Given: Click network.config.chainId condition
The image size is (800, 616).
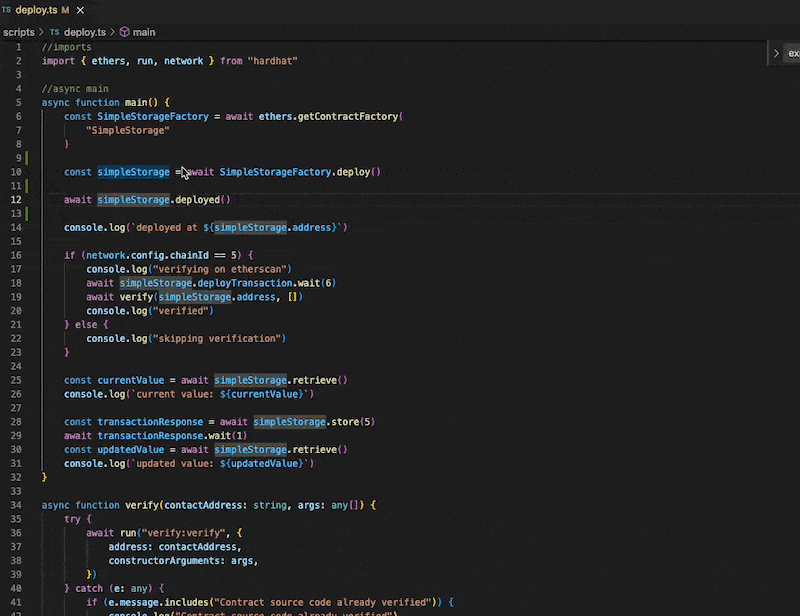Looking at the screenshot, I should 147,255.
